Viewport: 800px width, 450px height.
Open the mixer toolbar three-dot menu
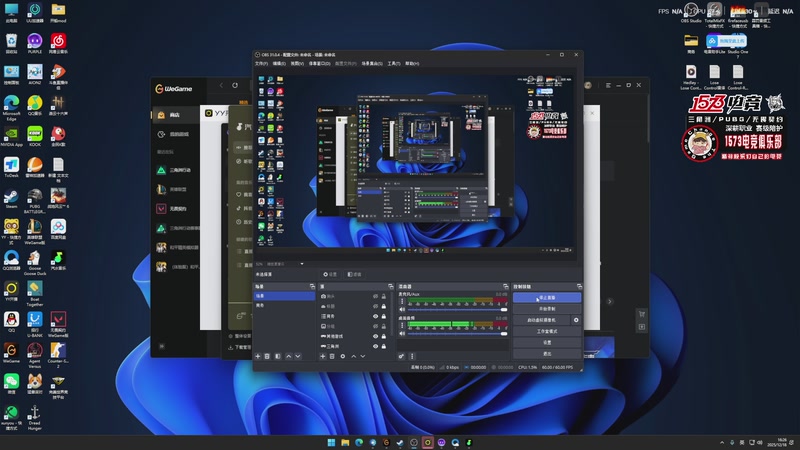[x=412, y=356]
